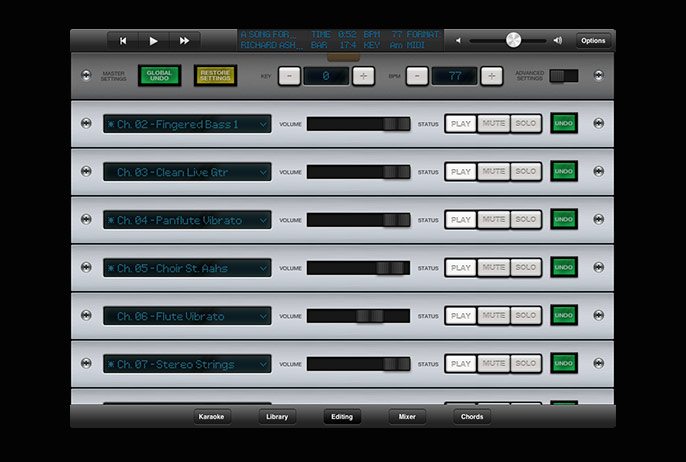Screen dimensions: 686x462
Task: Solo Ch. 04 Panflute Vibrato
Action: coord(525,220)
